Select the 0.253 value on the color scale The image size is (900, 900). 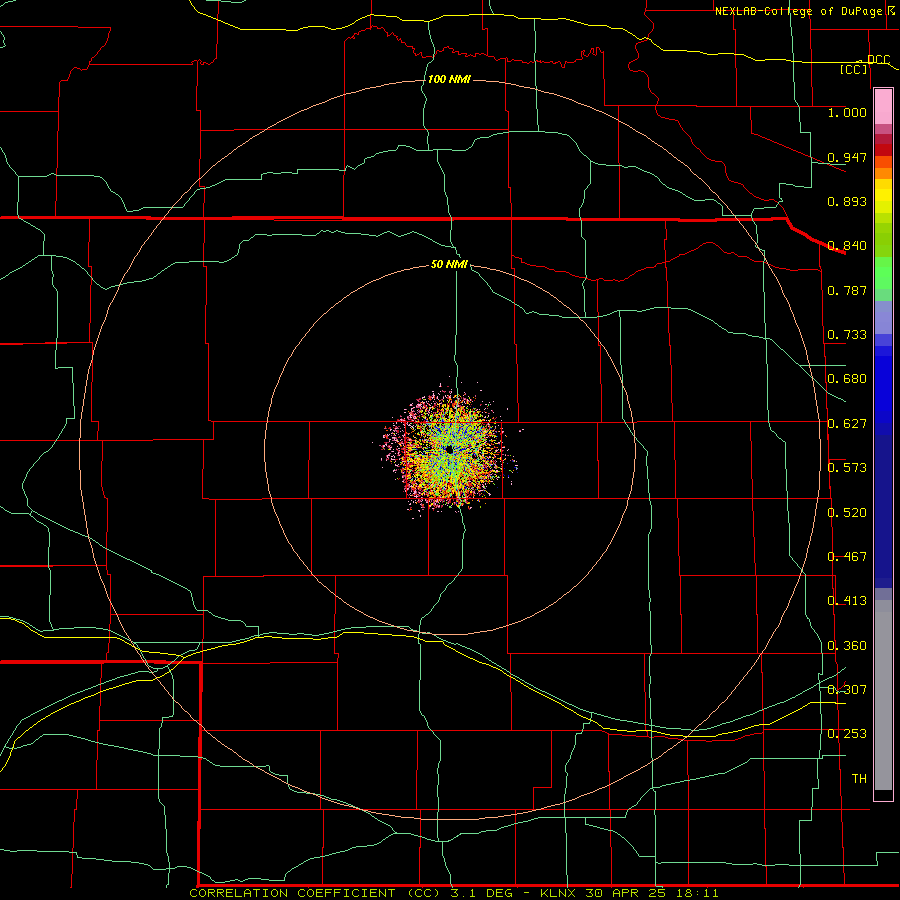pos(847,734)
